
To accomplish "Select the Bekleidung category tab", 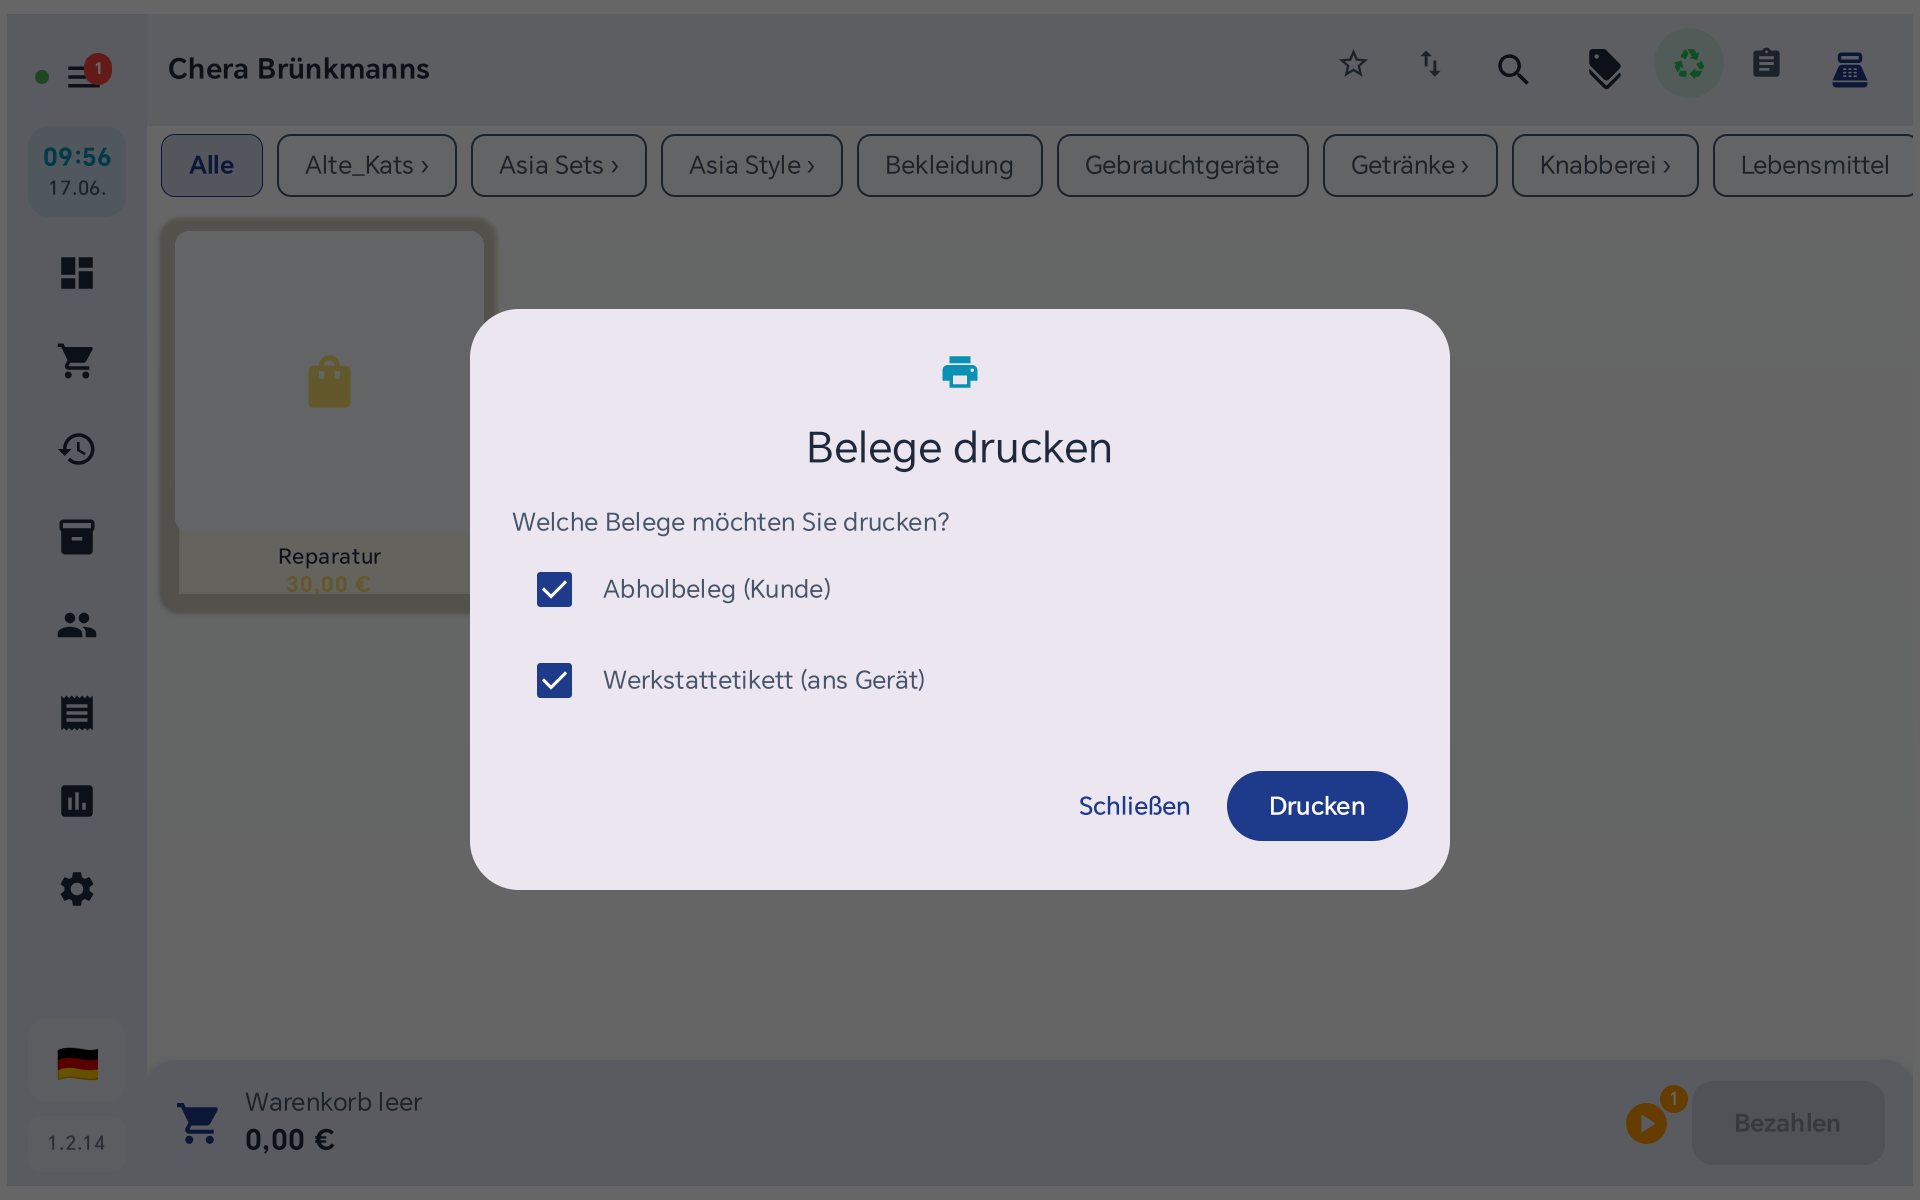I will point(950,165).
